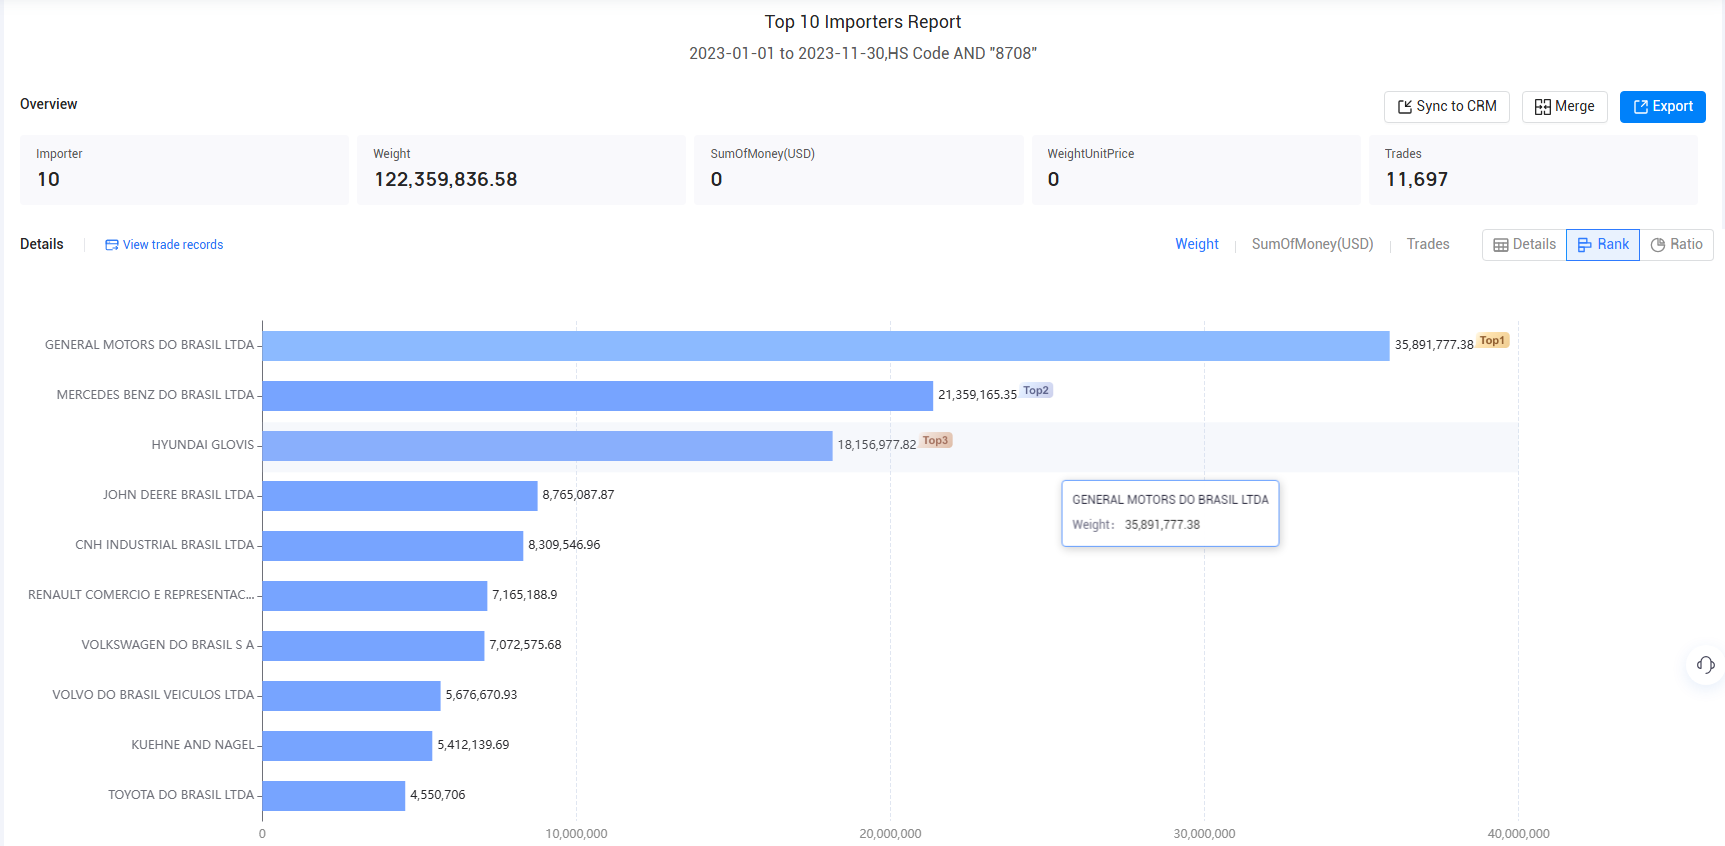Open the customer support headset icon
Image resolution: width=1725 pixels, height=846 pixels.
tap(1705, 665)
